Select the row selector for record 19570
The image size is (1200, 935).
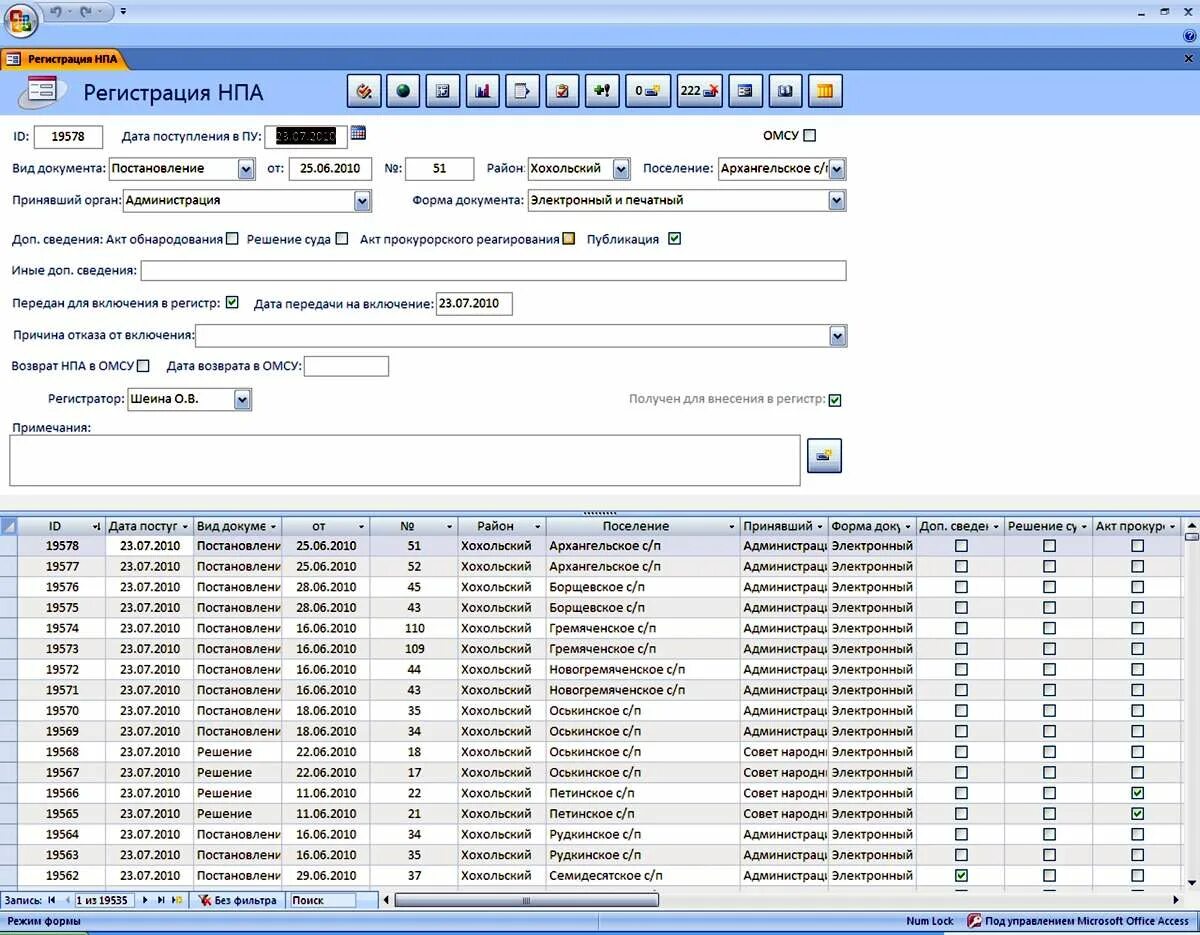tap(9, 711)
